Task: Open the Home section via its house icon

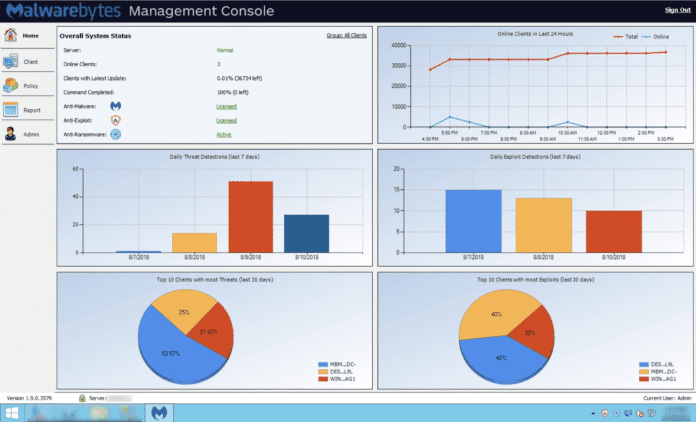Action: point(10,35)
